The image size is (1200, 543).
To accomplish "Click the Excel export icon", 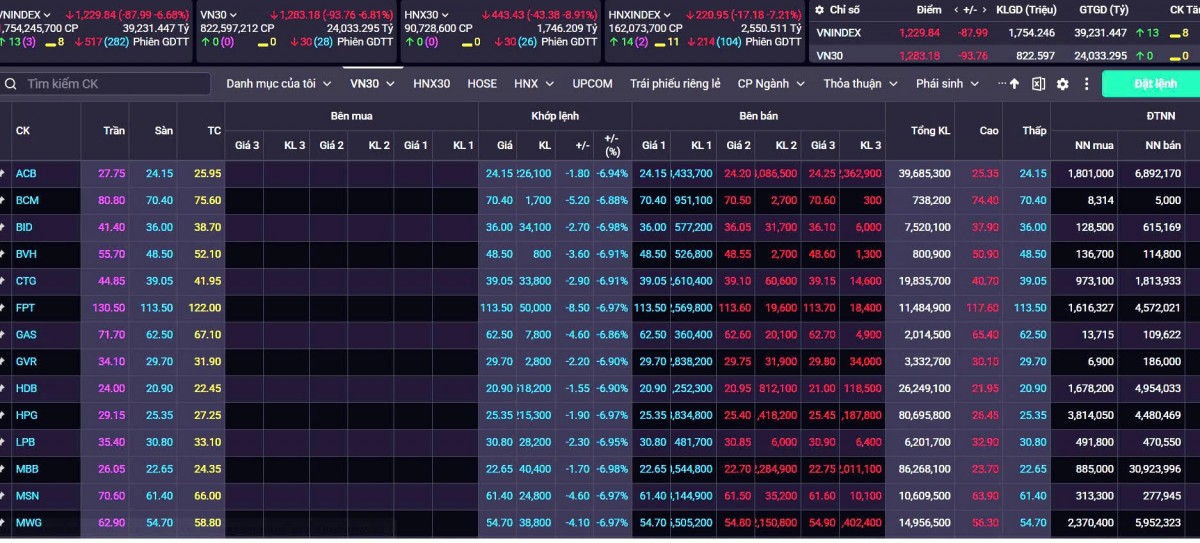I will click(1038, 84).
